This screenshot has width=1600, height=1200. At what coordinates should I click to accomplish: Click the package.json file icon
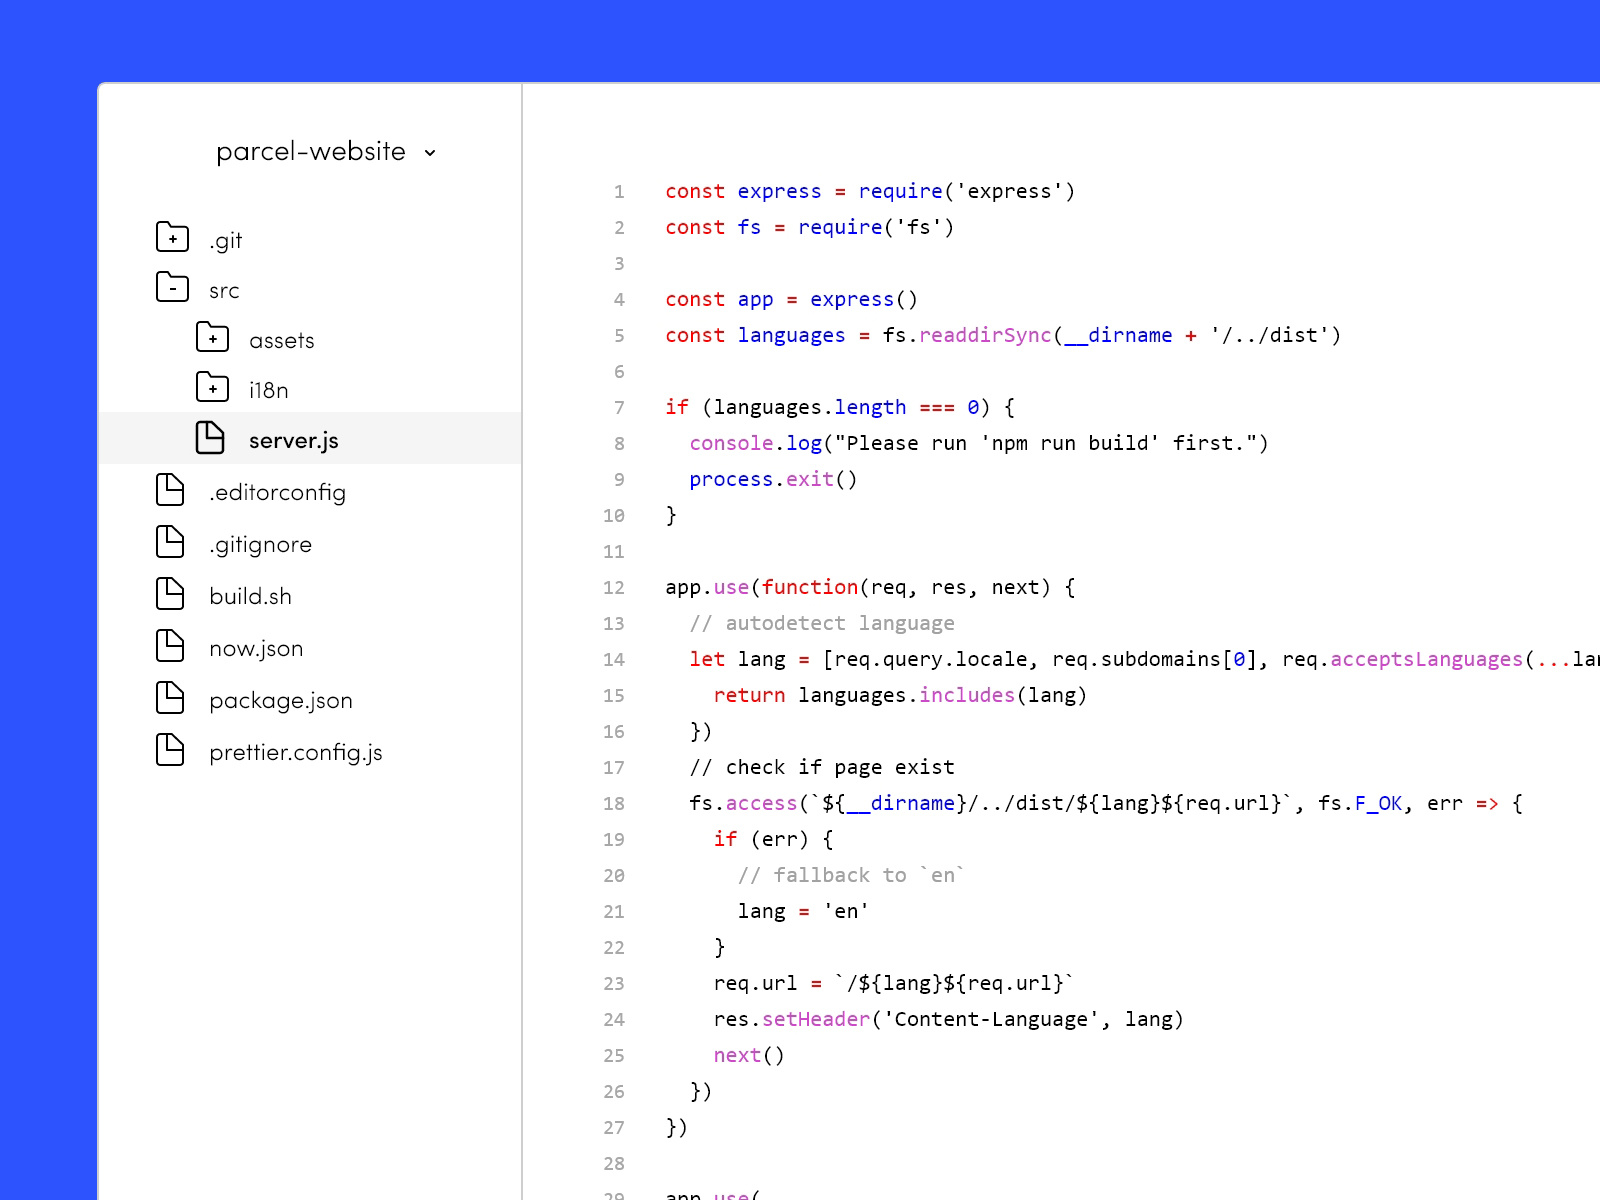[172, 698]
